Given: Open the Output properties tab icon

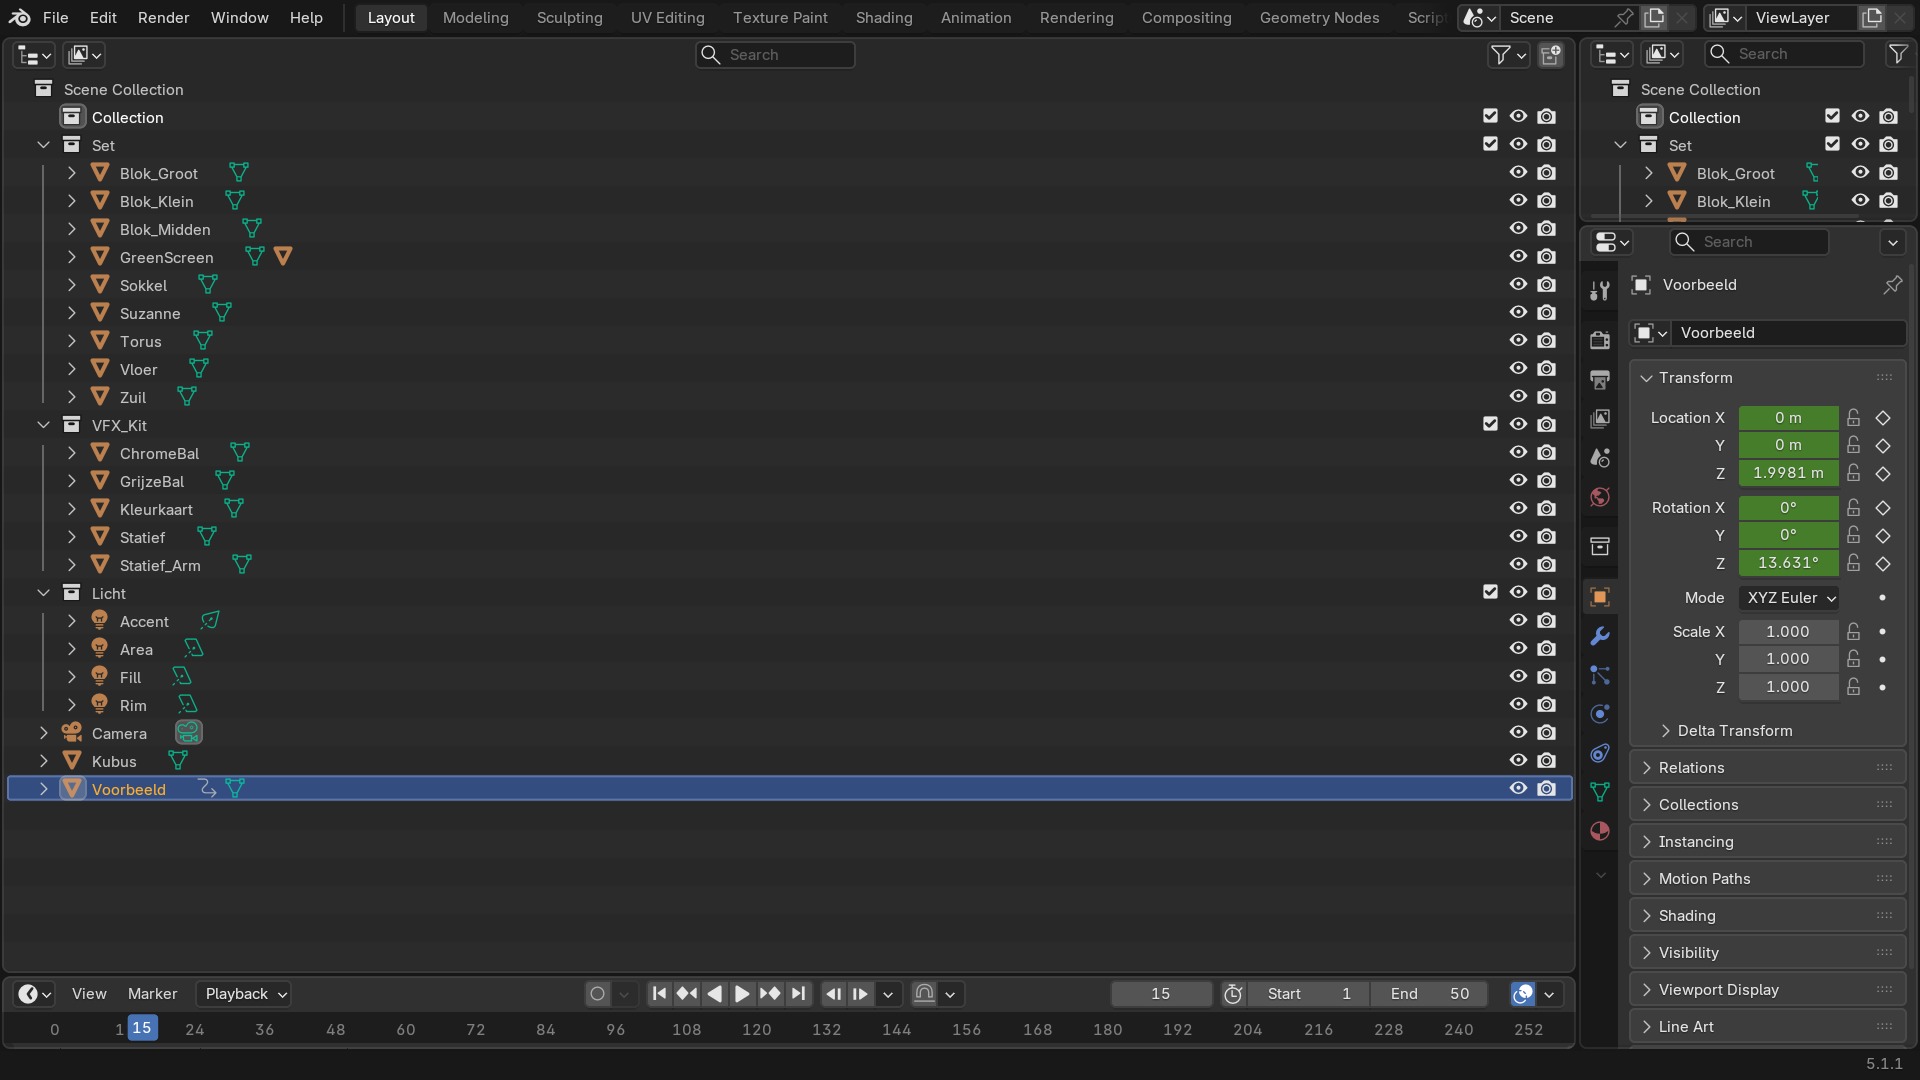Looking at the screenshot, I should click(1600, 379).
